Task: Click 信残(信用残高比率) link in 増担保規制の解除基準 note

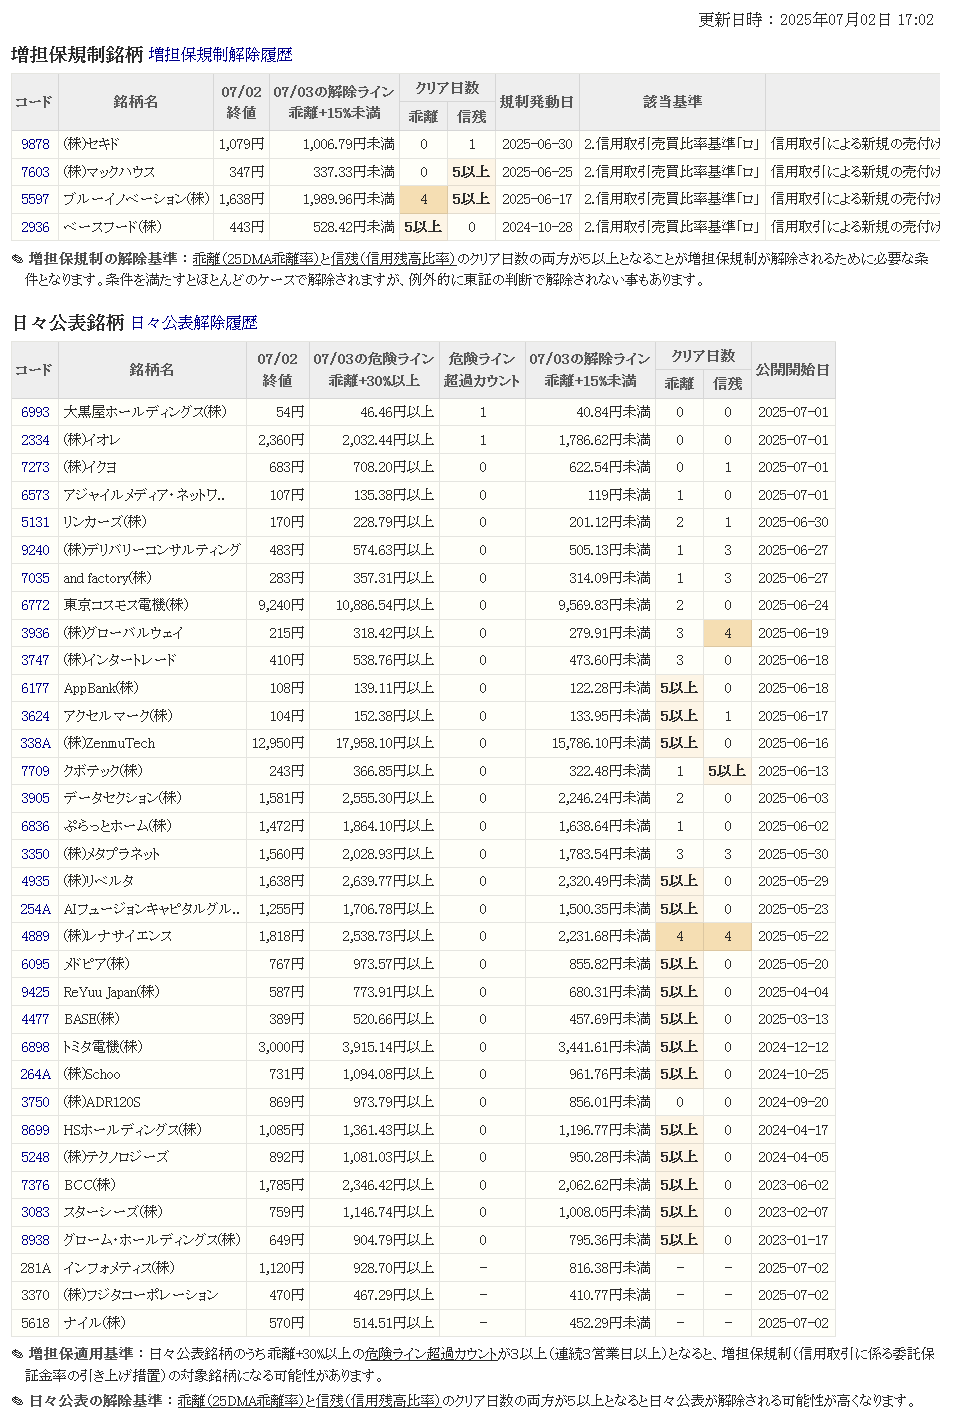Action: pyautogui.click(x=392, y=259)
